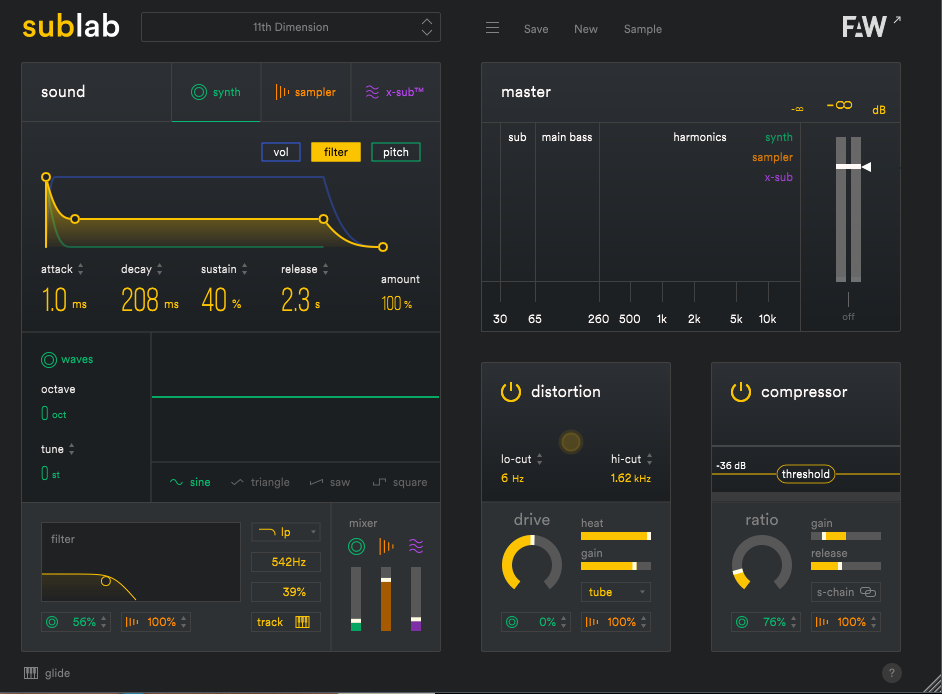Toggle the compressor power button

[x=741, y=392]
